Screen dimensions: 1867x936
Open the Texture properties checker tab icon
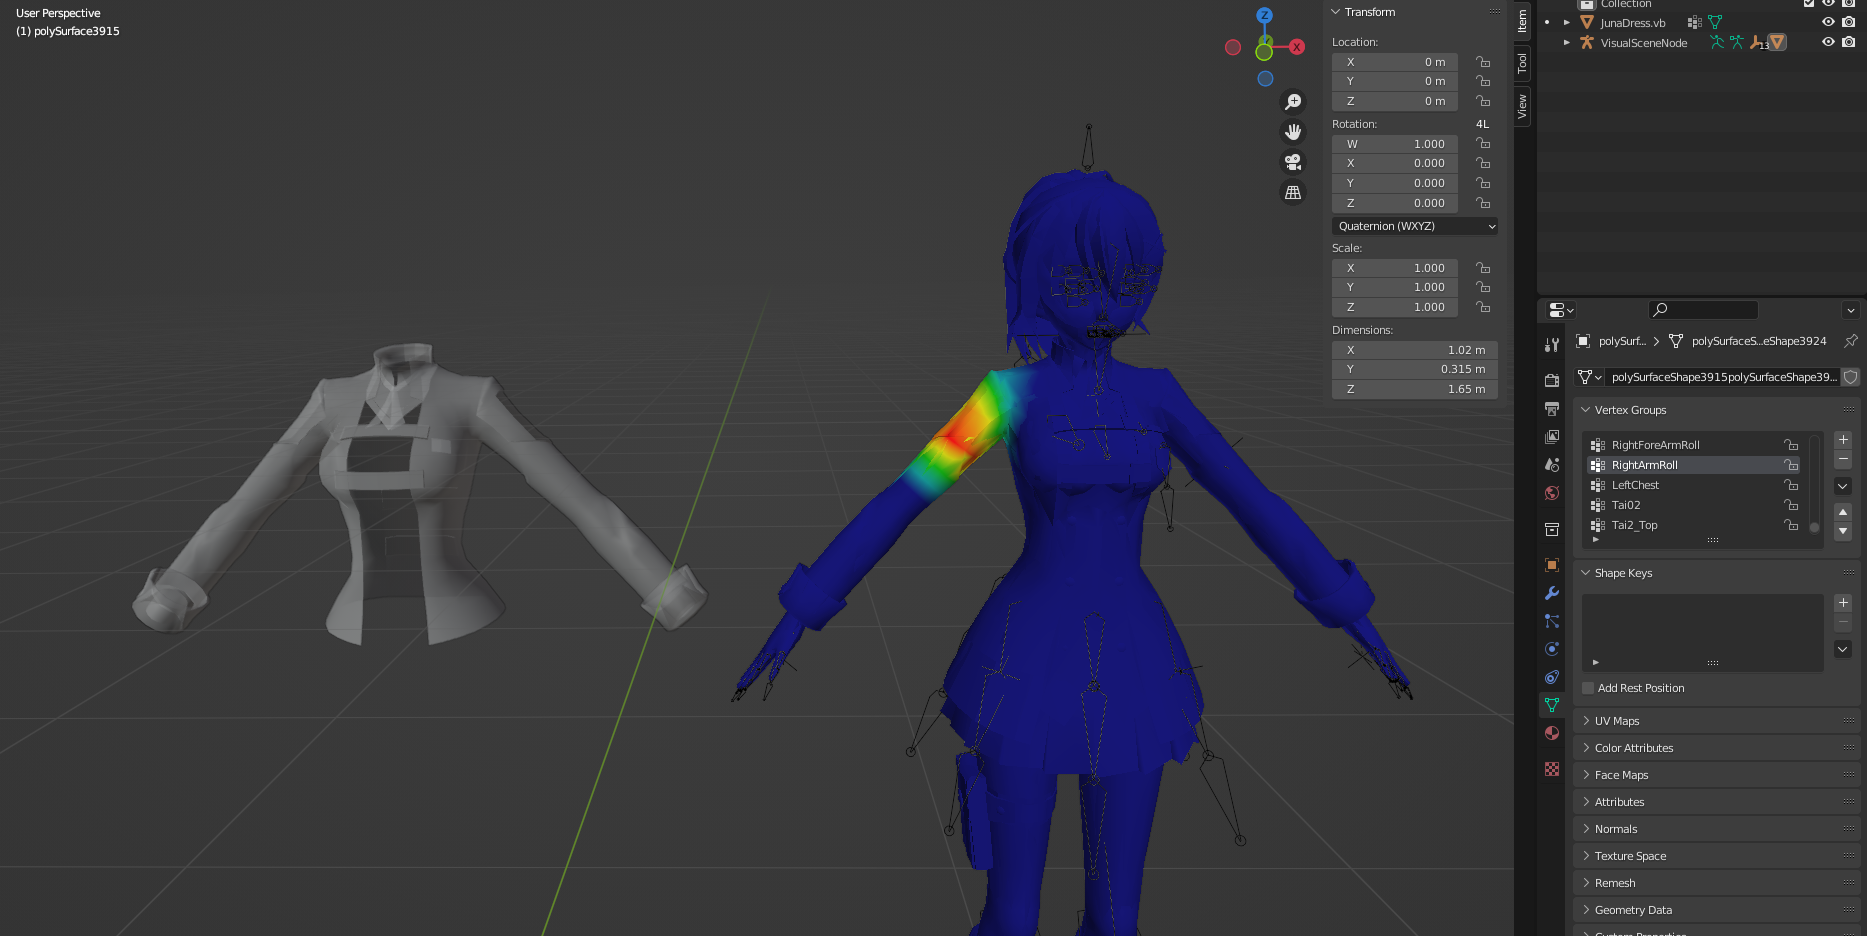tap(1552, 769)
